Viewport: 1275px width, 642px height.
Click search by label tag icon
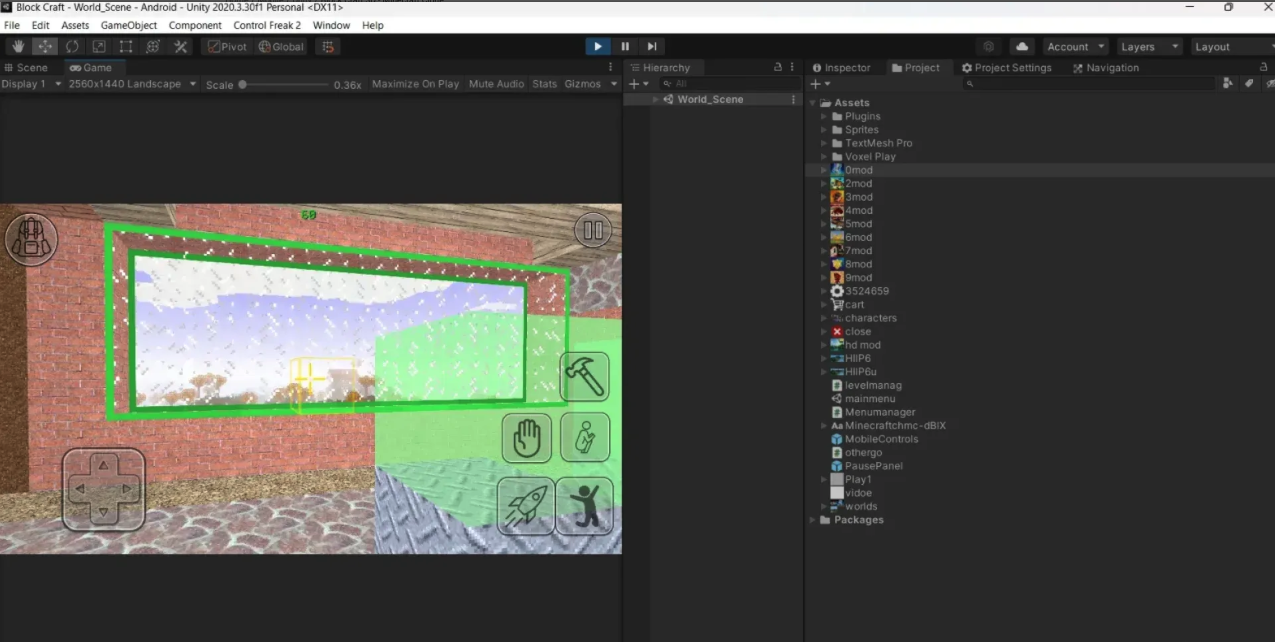pos(1249,83)
